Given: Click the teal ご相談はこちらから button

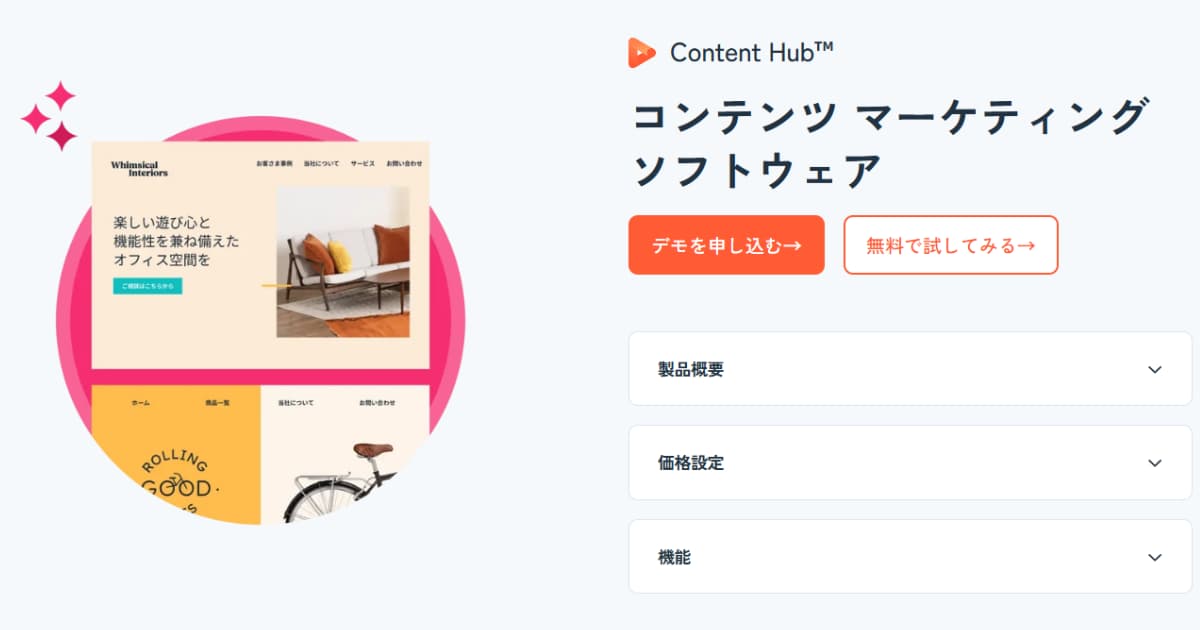Looking at the screenshot, I should [x=147, y=286].
